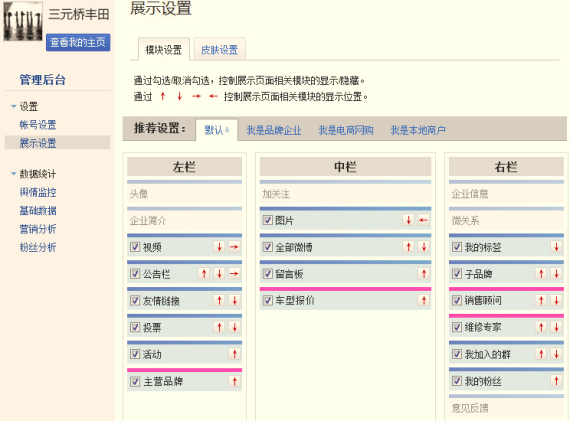
Task: Click the 查看我的主页 button
Action: pyautogui.click(x=78, y=43)
